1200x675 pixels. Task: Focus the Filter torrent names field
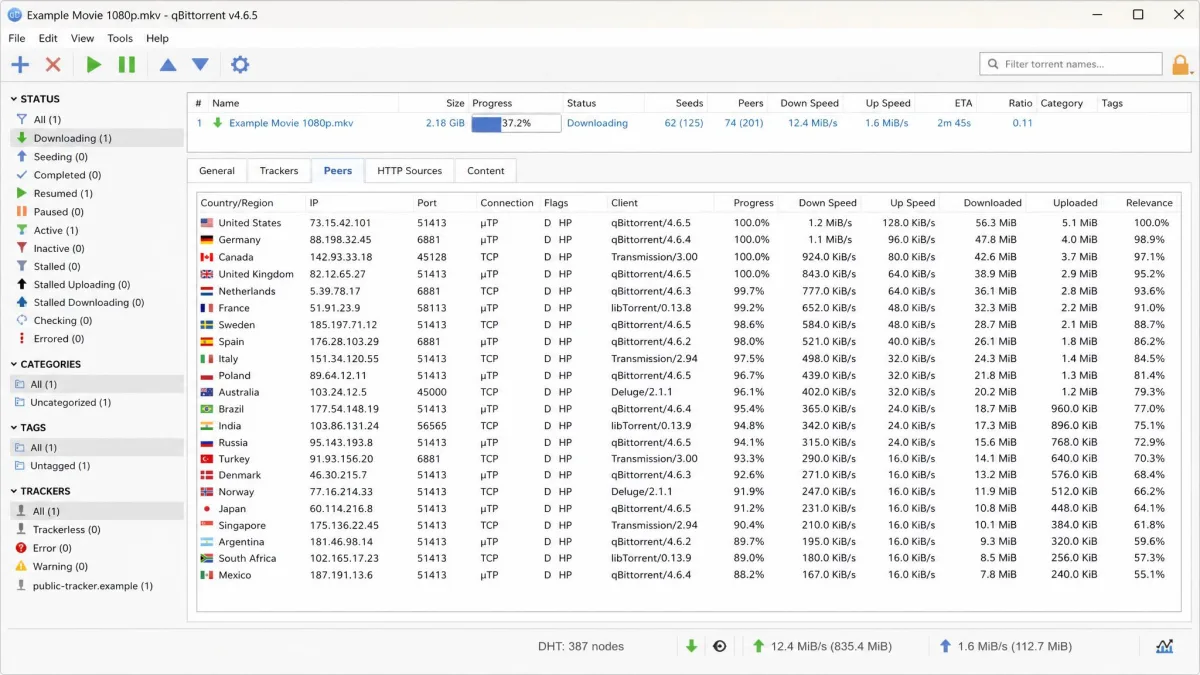click(x=1071, y=64)
